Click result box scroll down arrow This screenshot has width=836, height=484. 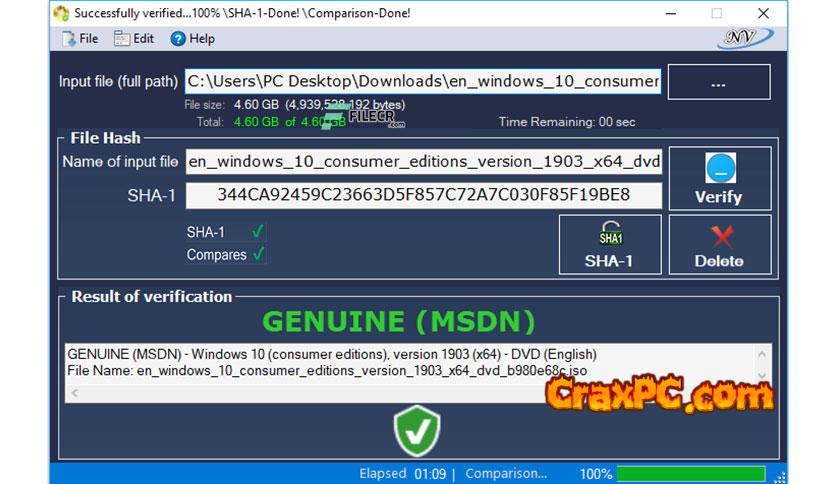pyautogui.click(x=762, y=375)
